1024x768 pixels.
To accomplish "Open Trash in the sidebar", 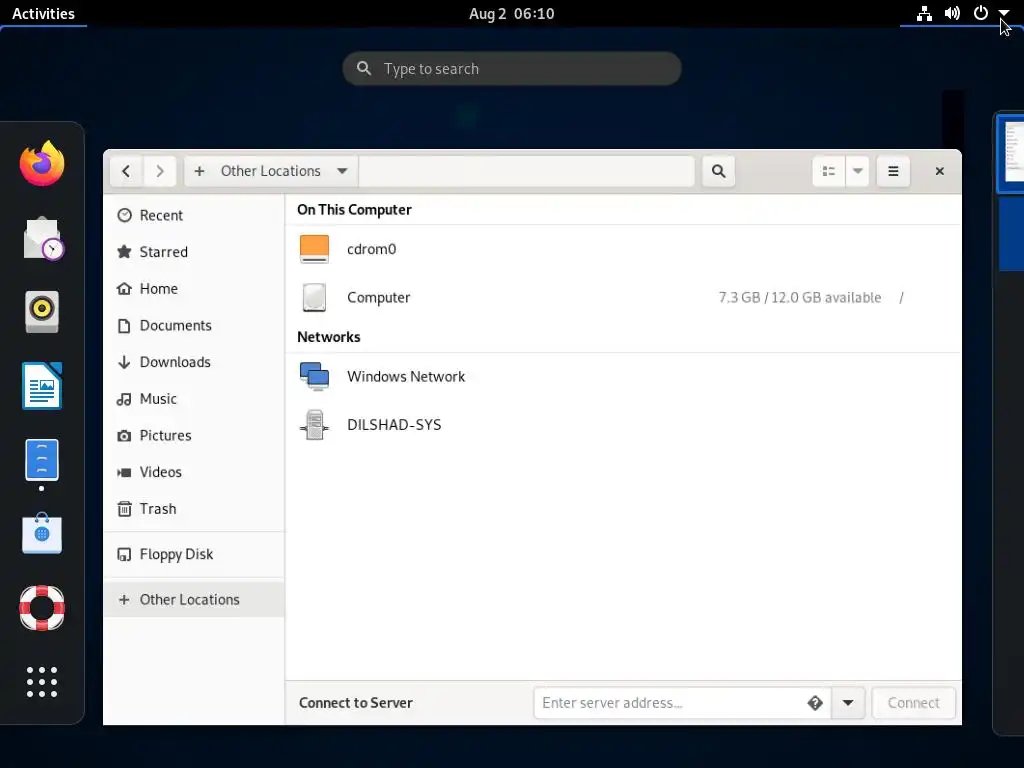I will (x=193, y=509).
